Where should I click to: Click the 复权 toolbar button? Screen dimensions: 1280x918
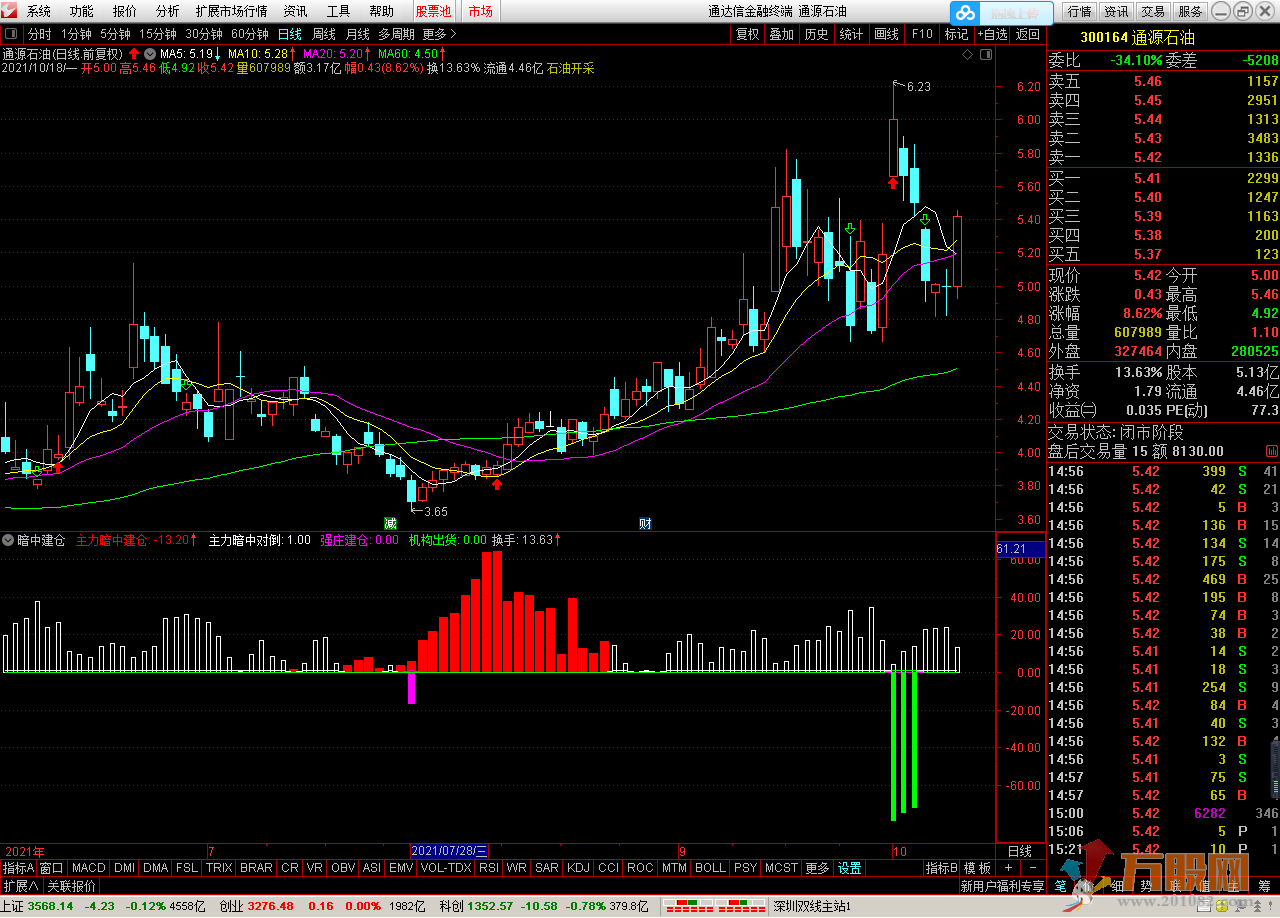(748, 34)
